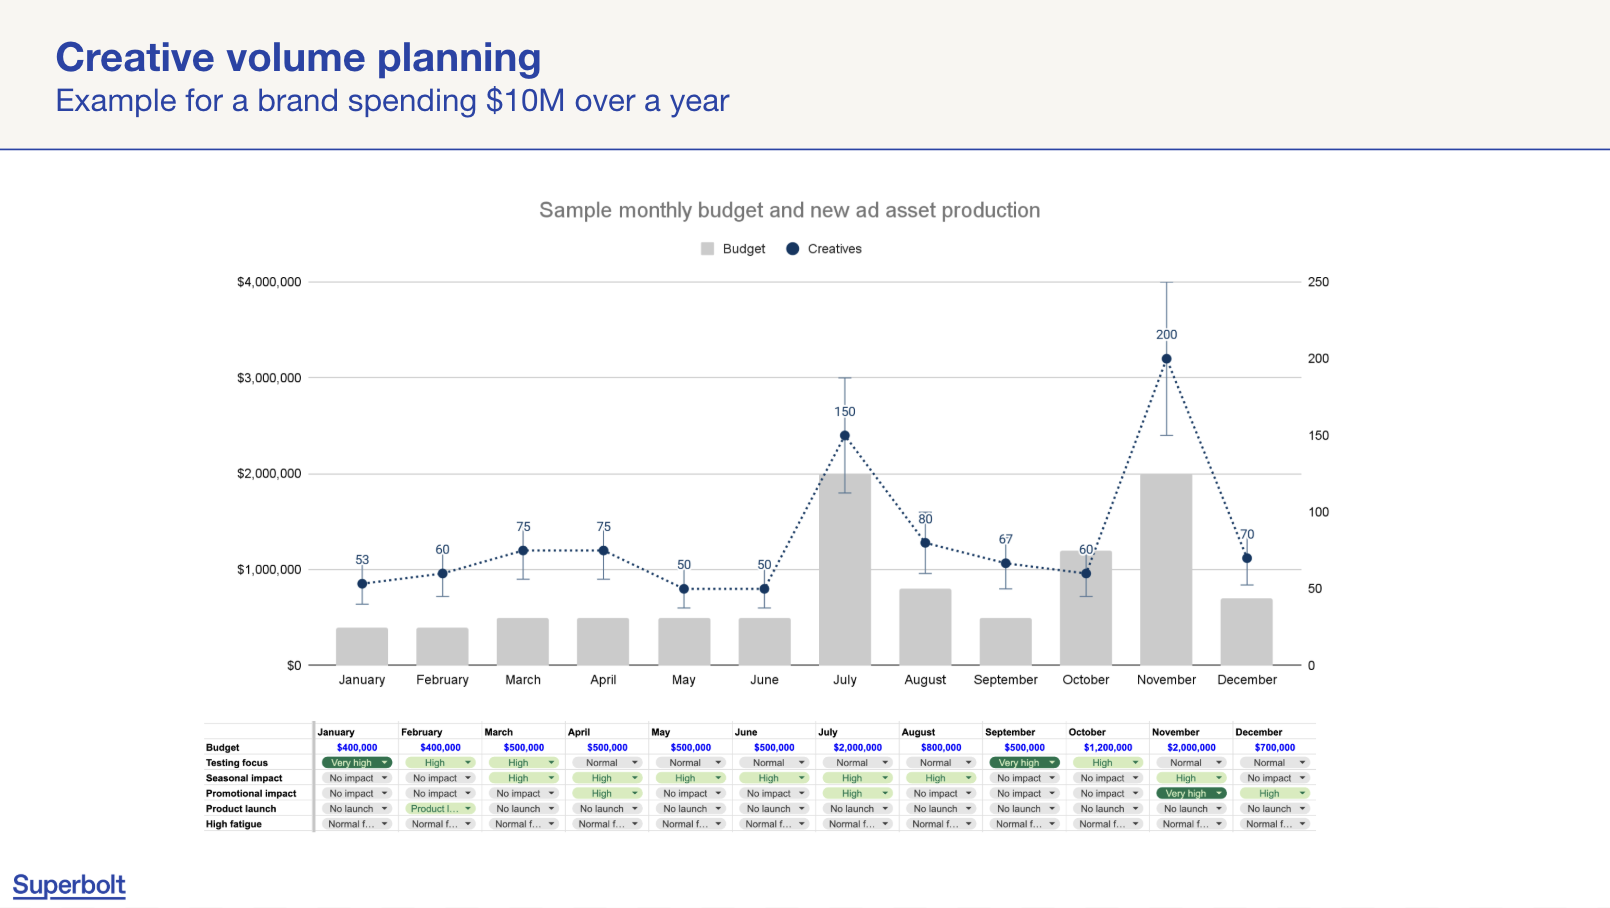Select the November budget bar
The image size is (1610, 908).
point(1166,570)
